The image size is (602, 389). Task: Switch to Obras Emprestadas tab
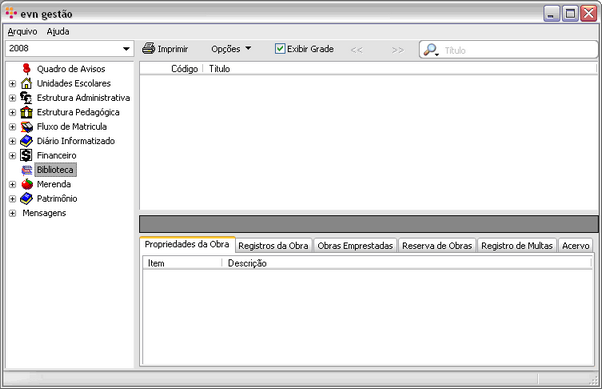click(355, 246)
